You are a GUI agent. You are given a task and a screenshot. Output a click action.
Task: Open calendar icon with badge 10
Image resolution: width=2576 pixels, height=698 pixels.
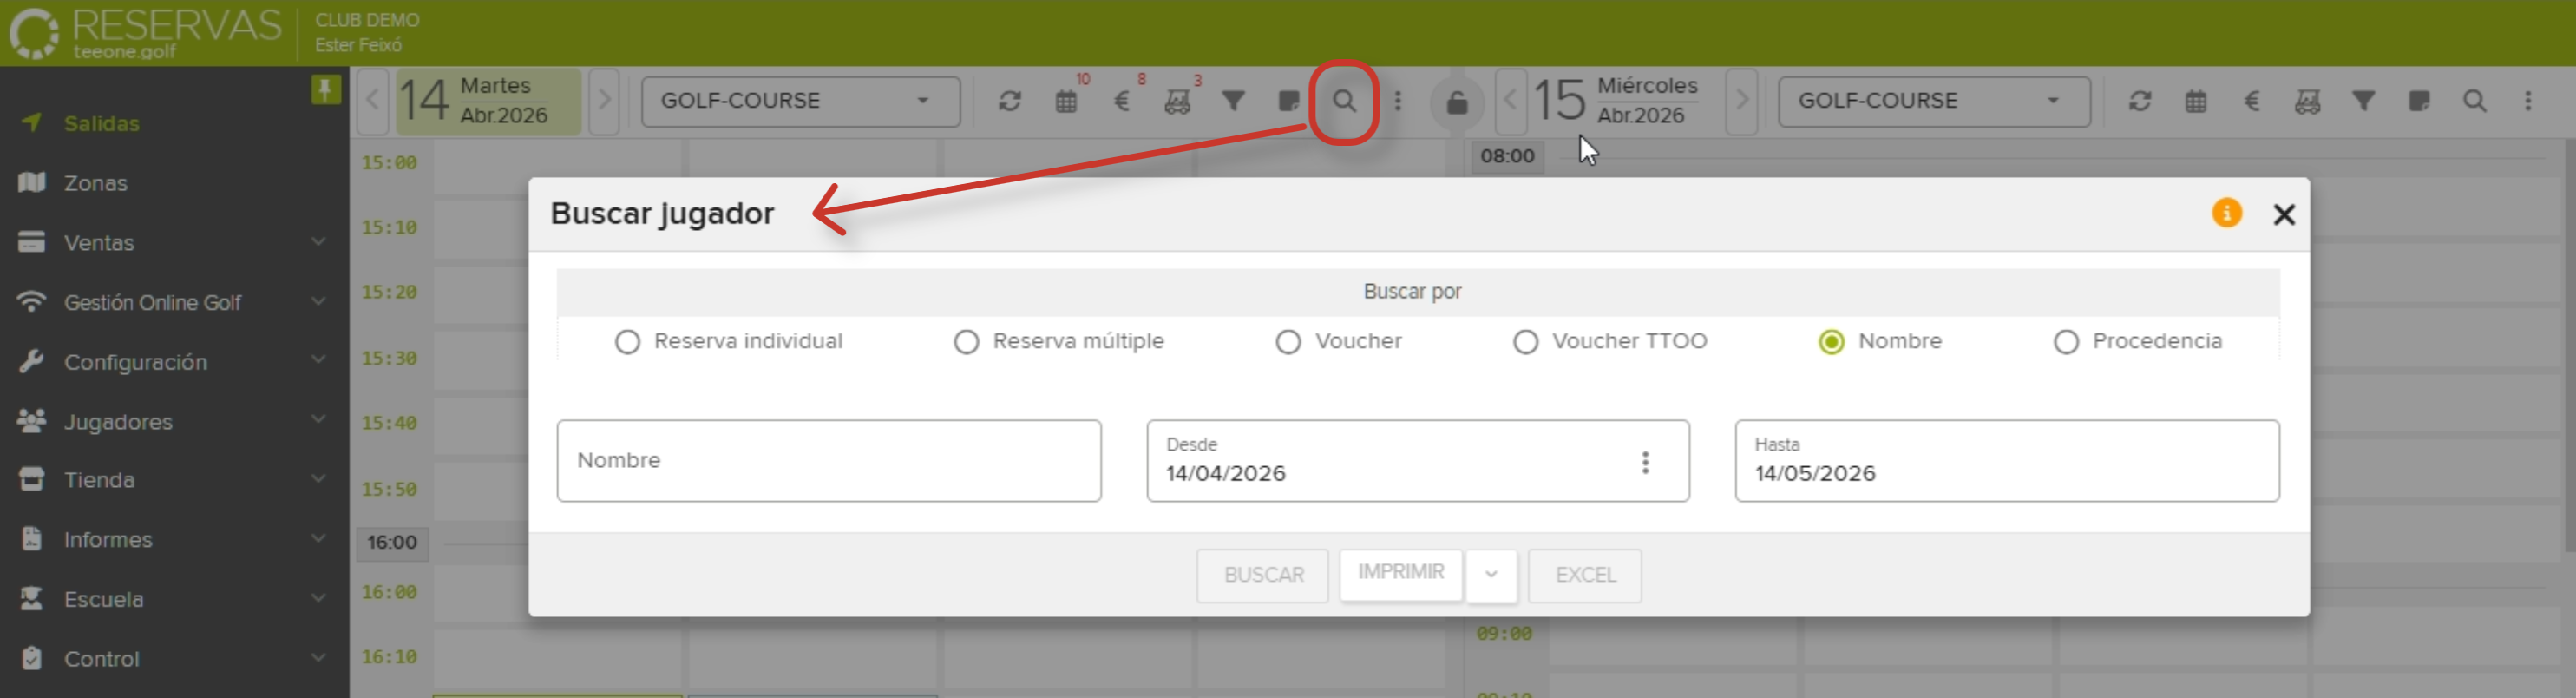(x=1066, y=101)
